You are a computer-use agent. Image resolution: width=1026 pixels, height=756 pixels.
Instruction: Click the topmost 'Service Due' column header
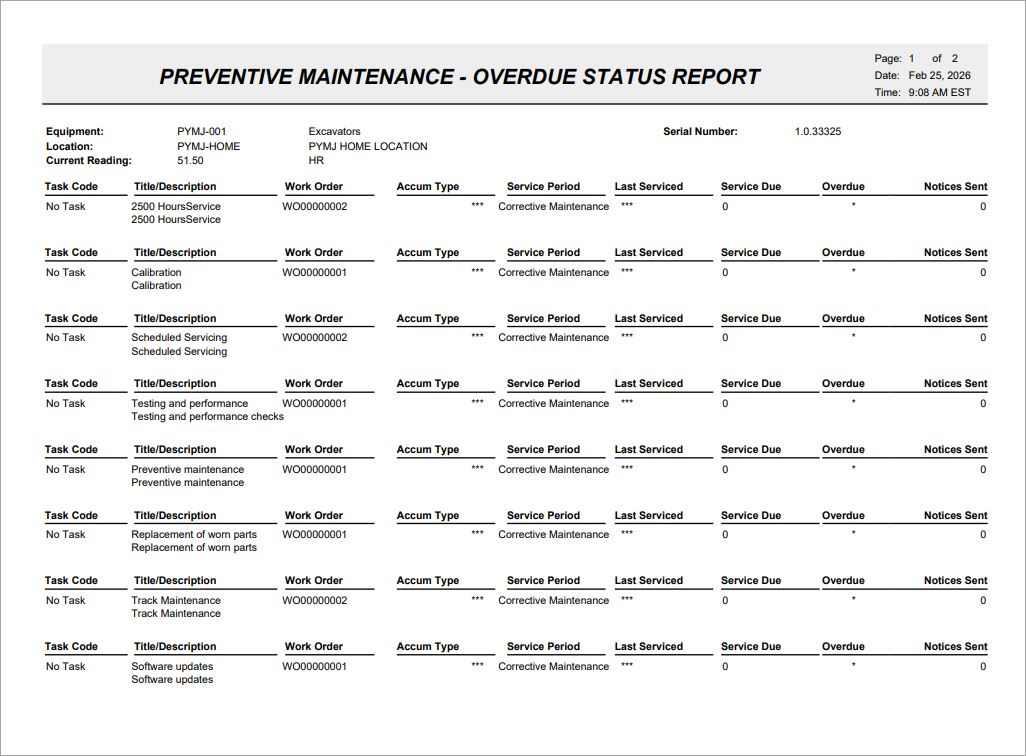click(751, 187)
